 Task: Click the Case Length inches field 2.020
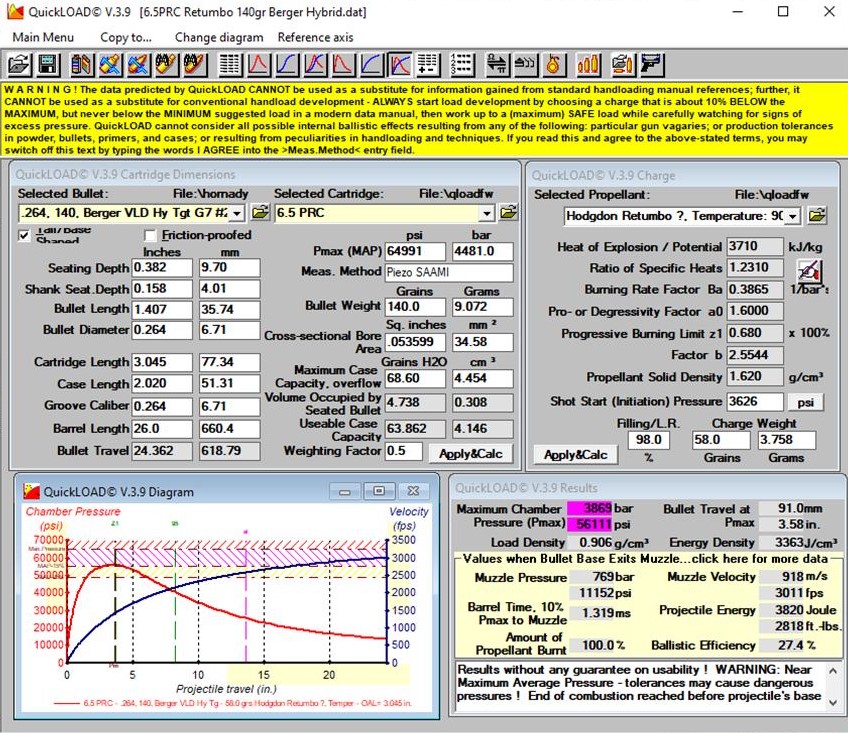click(x=162, y=384)
